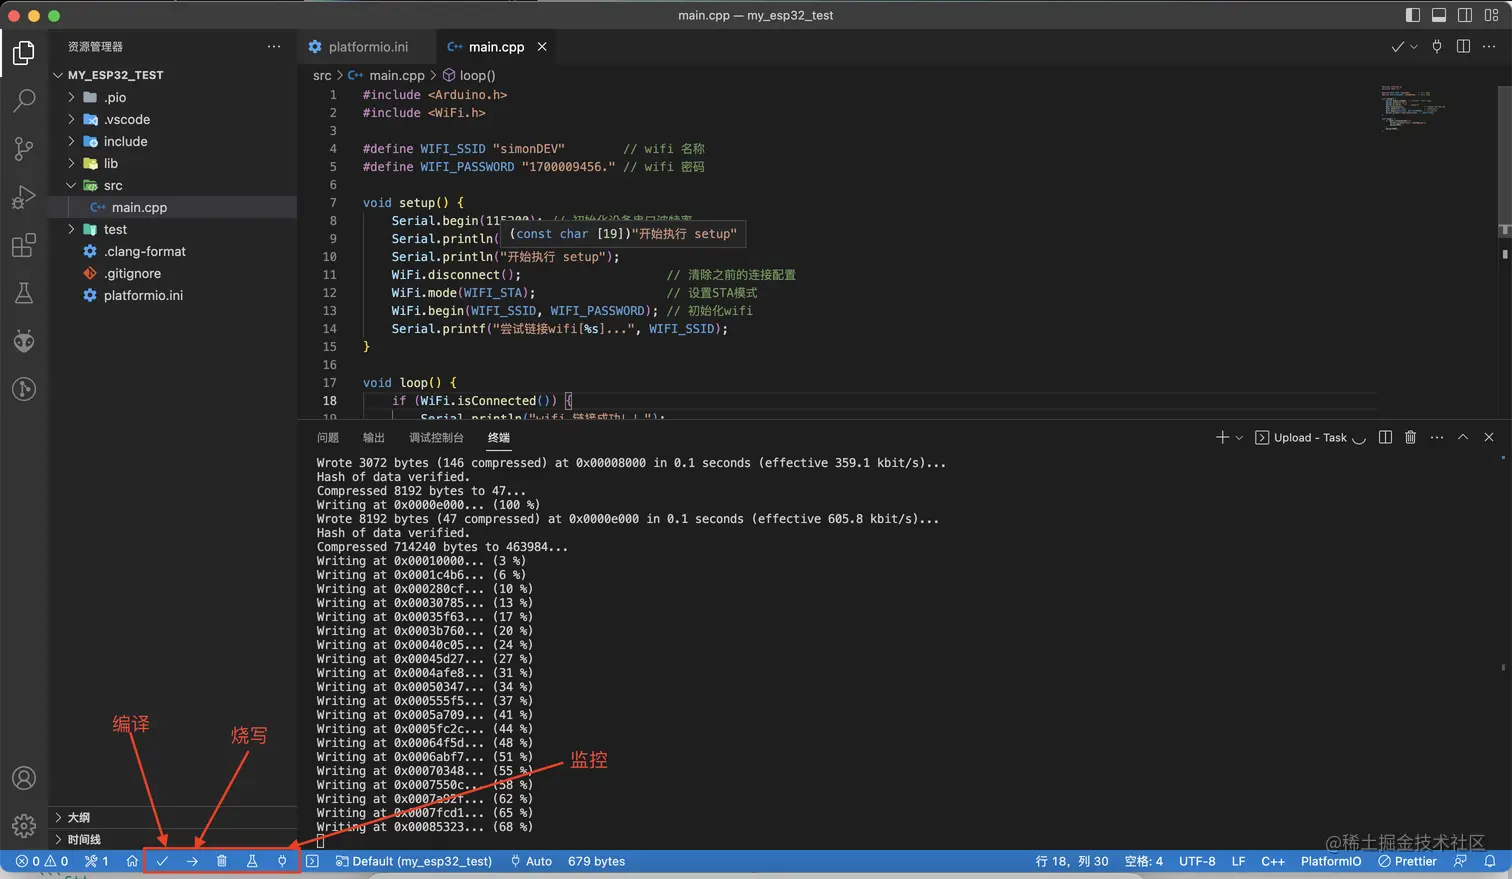Image resolution: width=1512 pixels, height=879 pixels.
Task: Open the Accounts menu in activity bar
Action: point(24,778)
